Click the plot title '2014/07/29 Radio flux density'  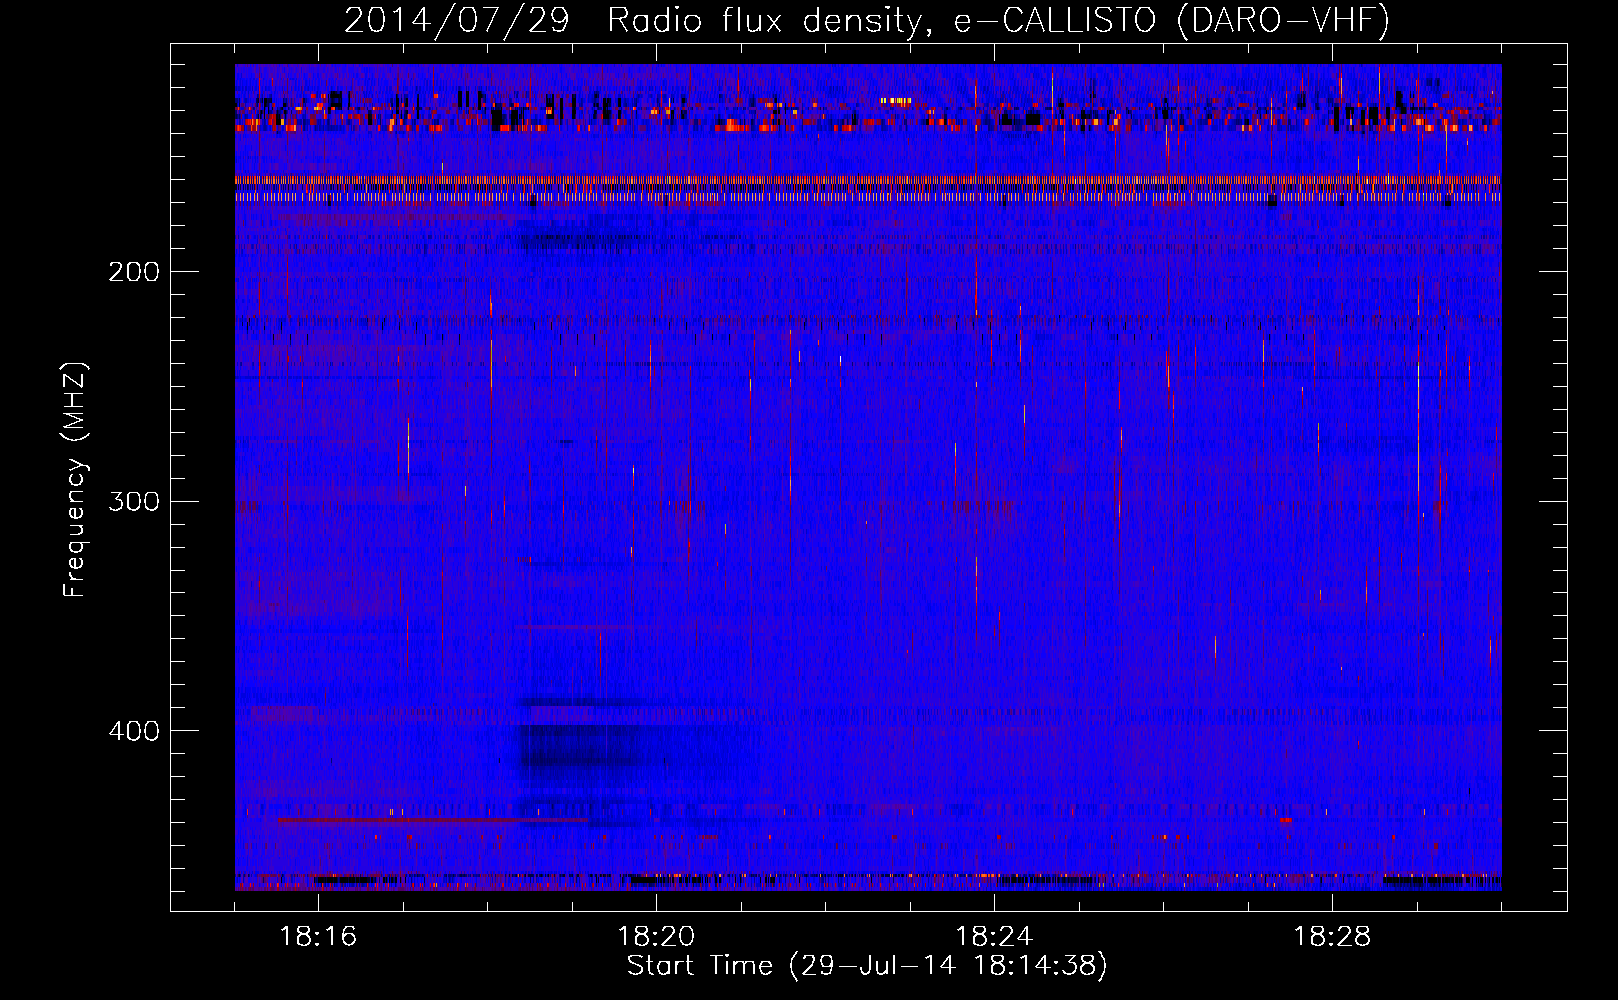867,20
